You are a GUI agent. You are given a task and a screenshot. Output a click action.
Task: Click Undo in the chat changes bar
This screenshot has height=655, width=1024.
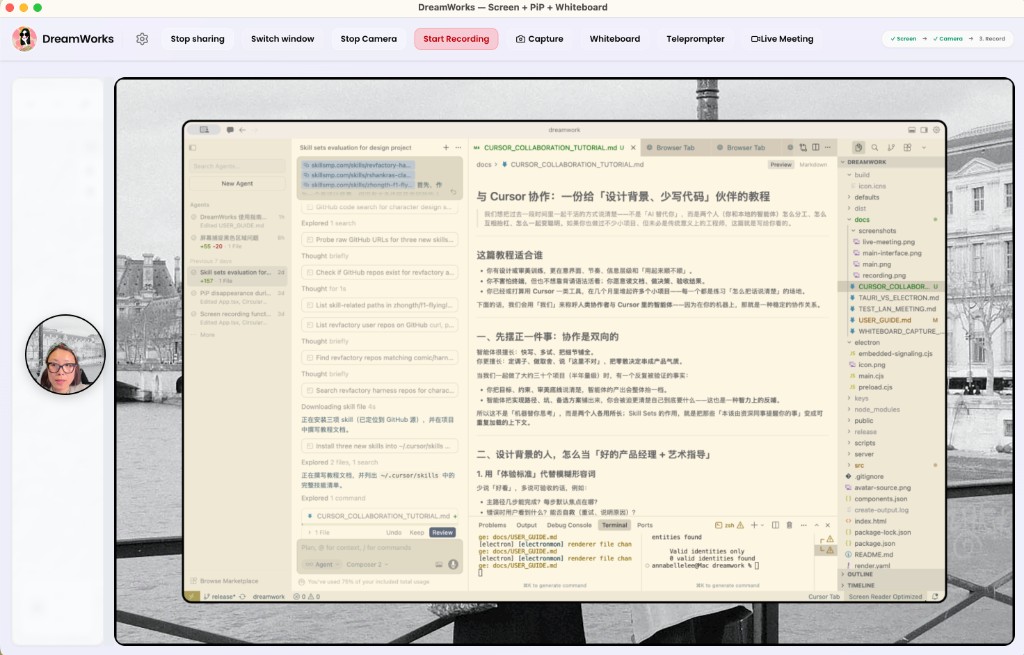tap(394, 532)
